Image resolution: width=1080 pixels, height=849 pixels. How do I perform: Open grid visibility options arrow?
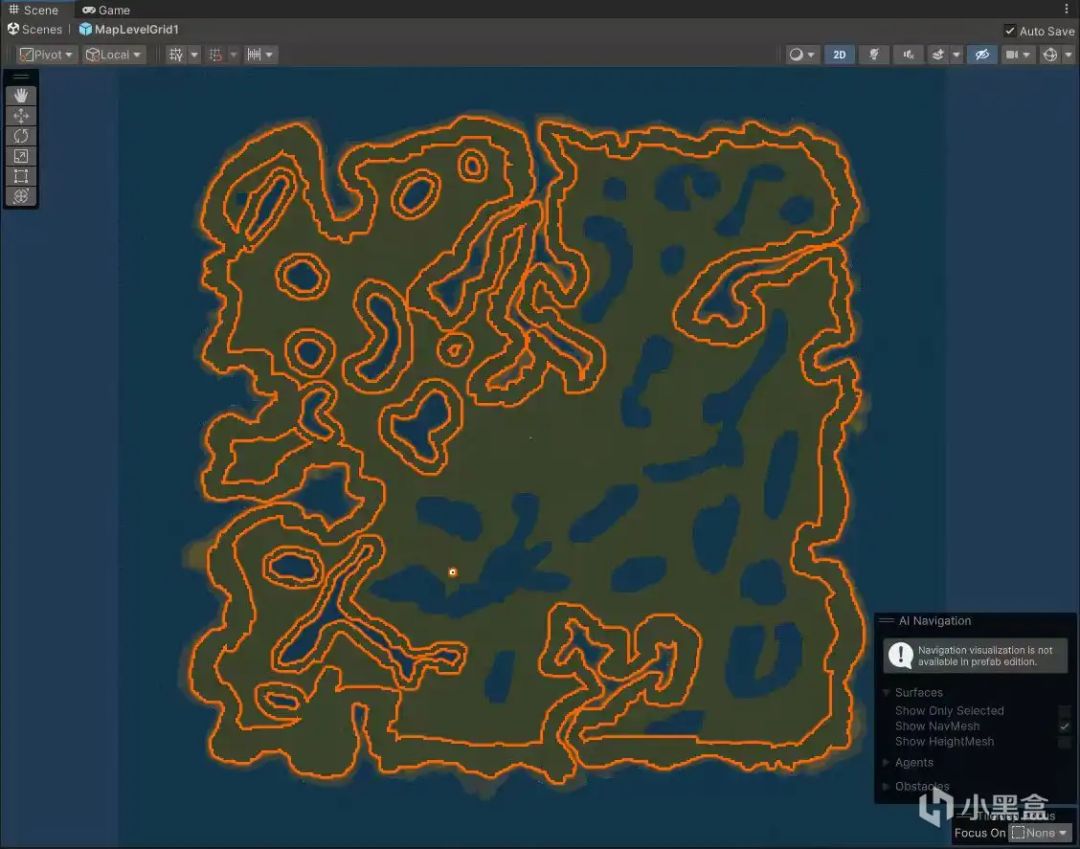(x=194, y=54)
